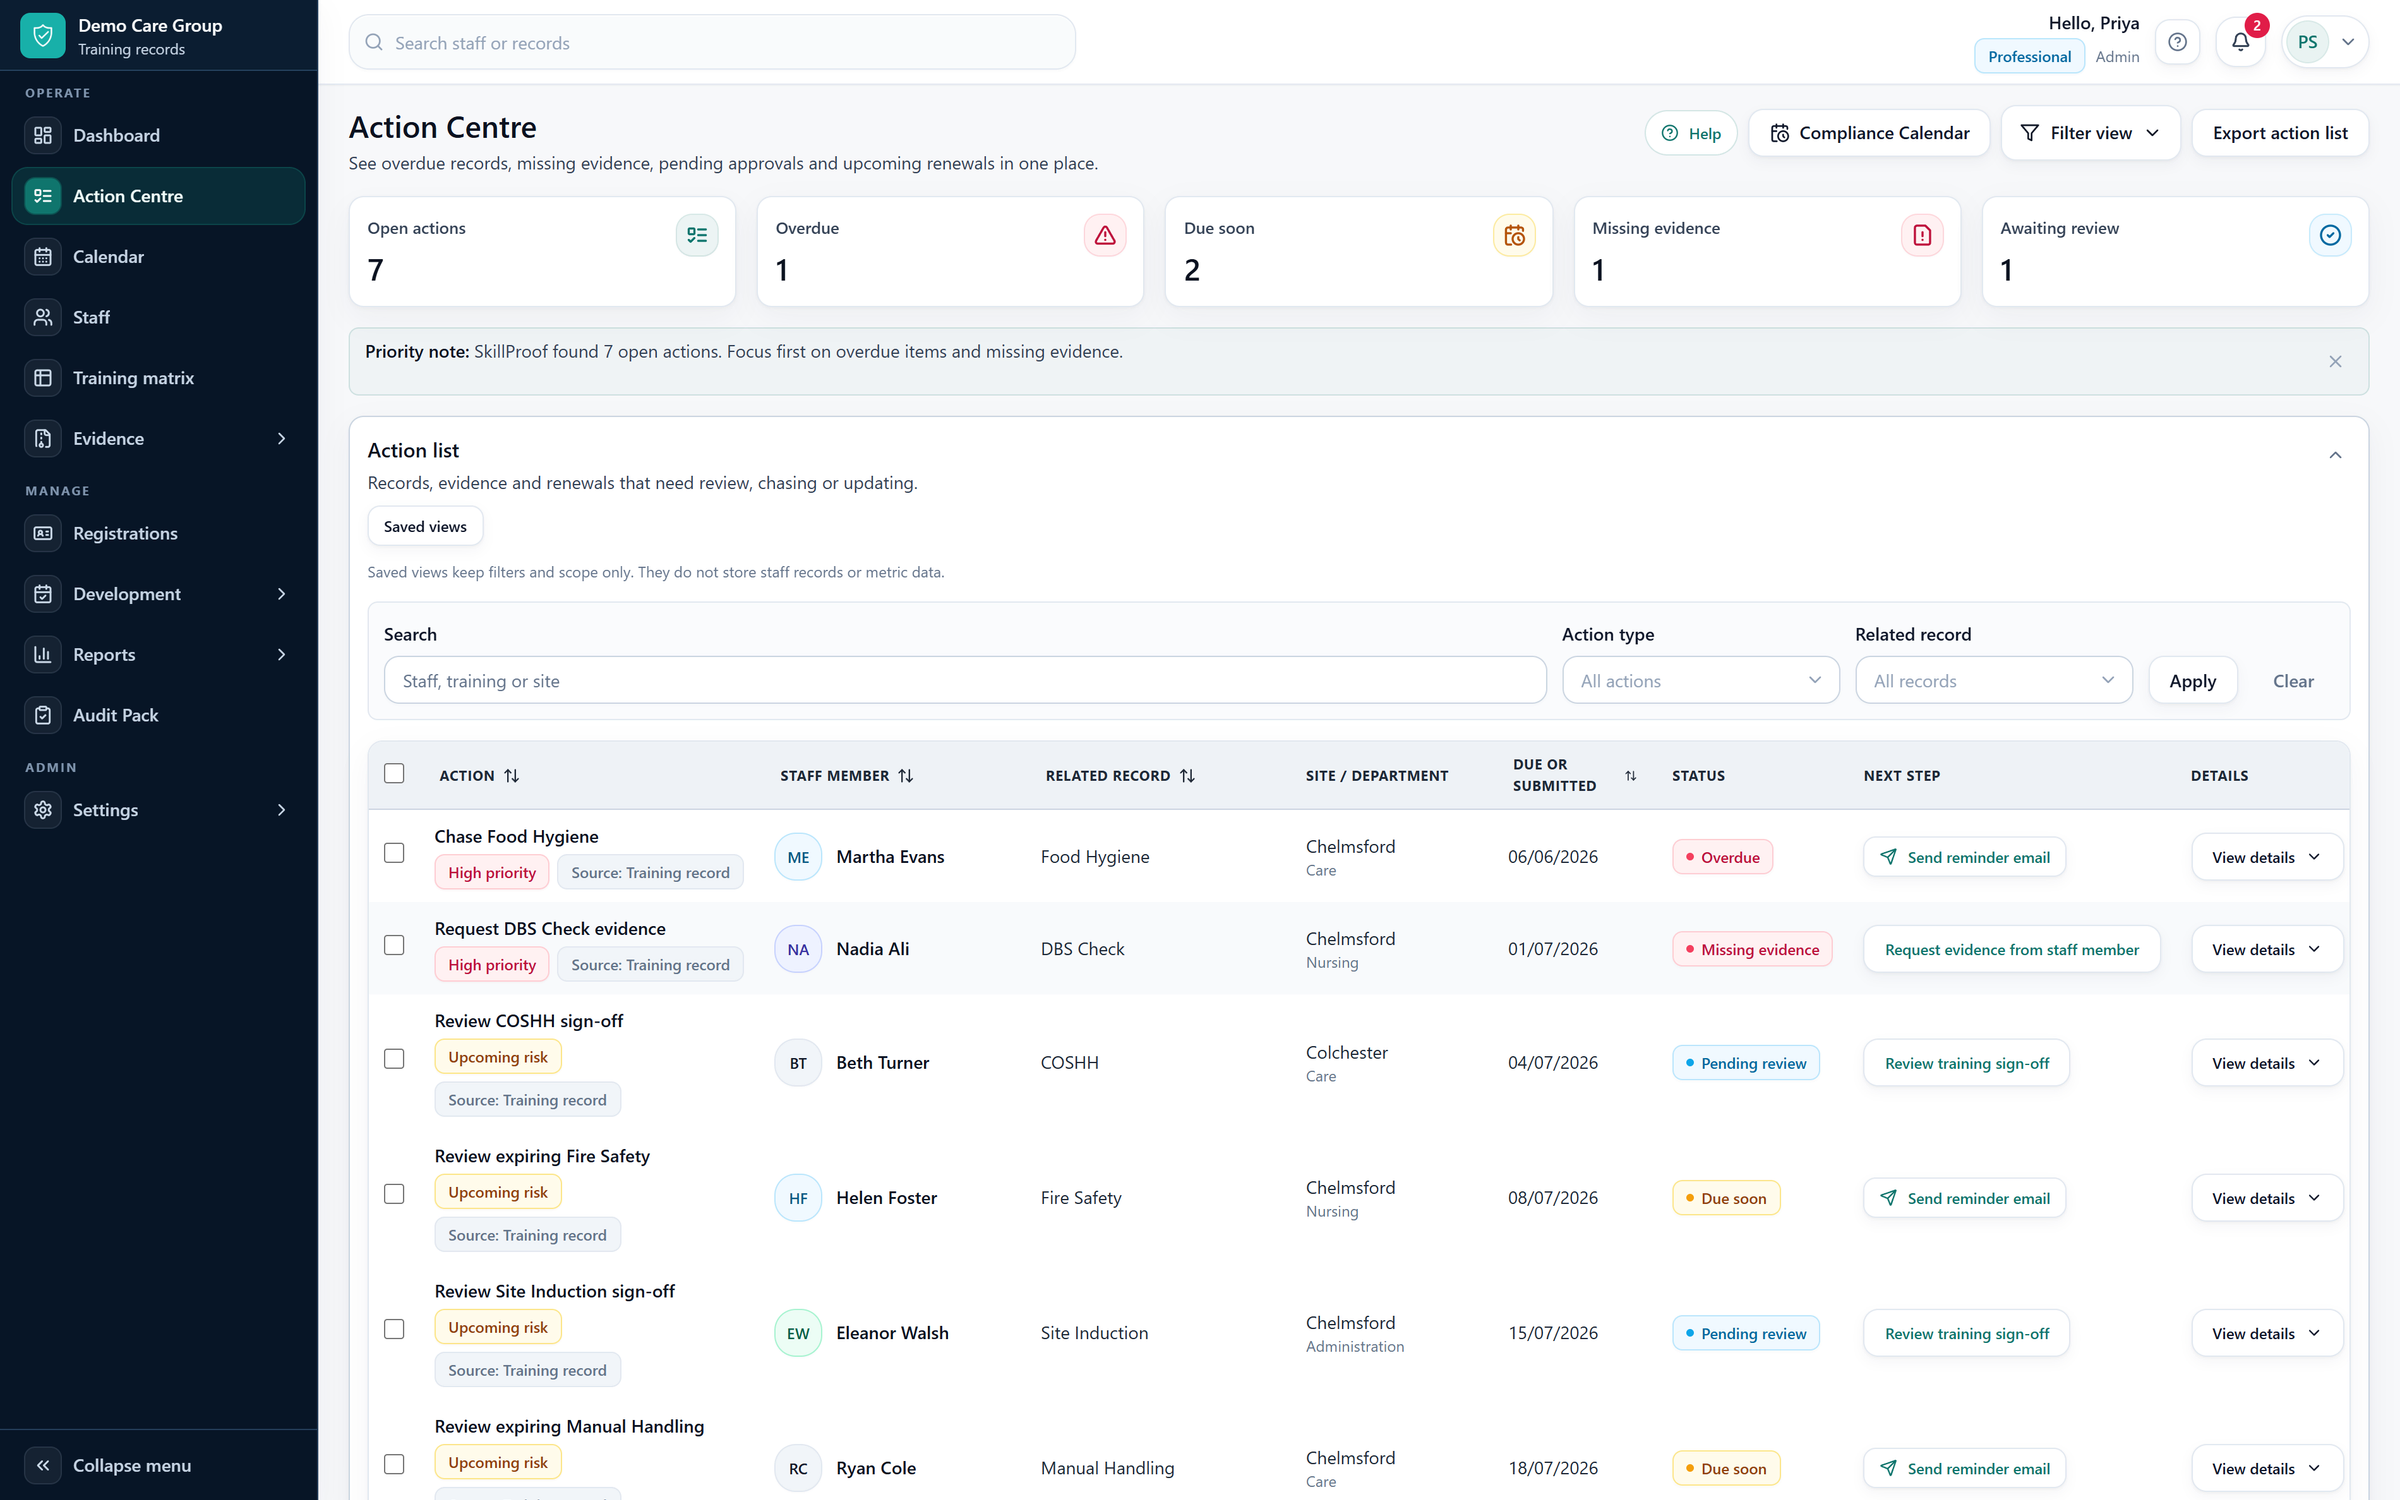Expand the user account menu chevron
The image size is (2400, 1500).
click(x=2348, y=42)
